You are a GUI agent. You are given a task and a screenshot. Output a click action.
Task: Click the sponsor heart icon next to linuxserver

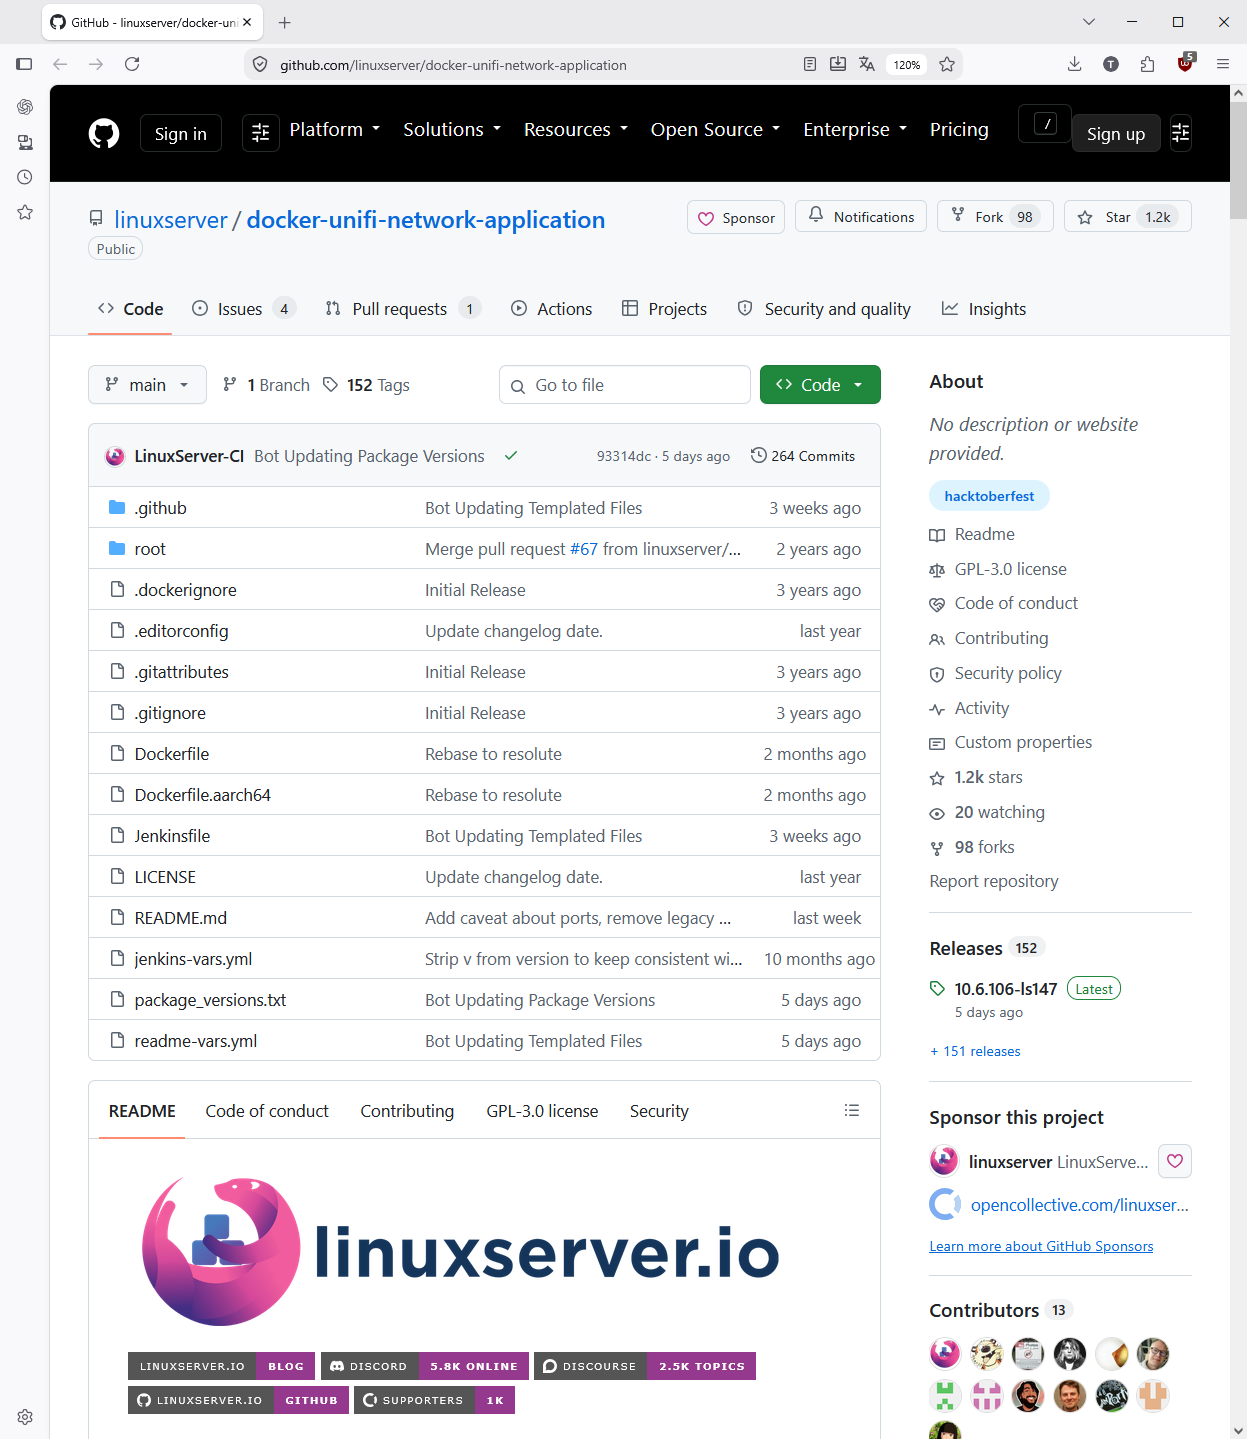pos(1175,1161)
